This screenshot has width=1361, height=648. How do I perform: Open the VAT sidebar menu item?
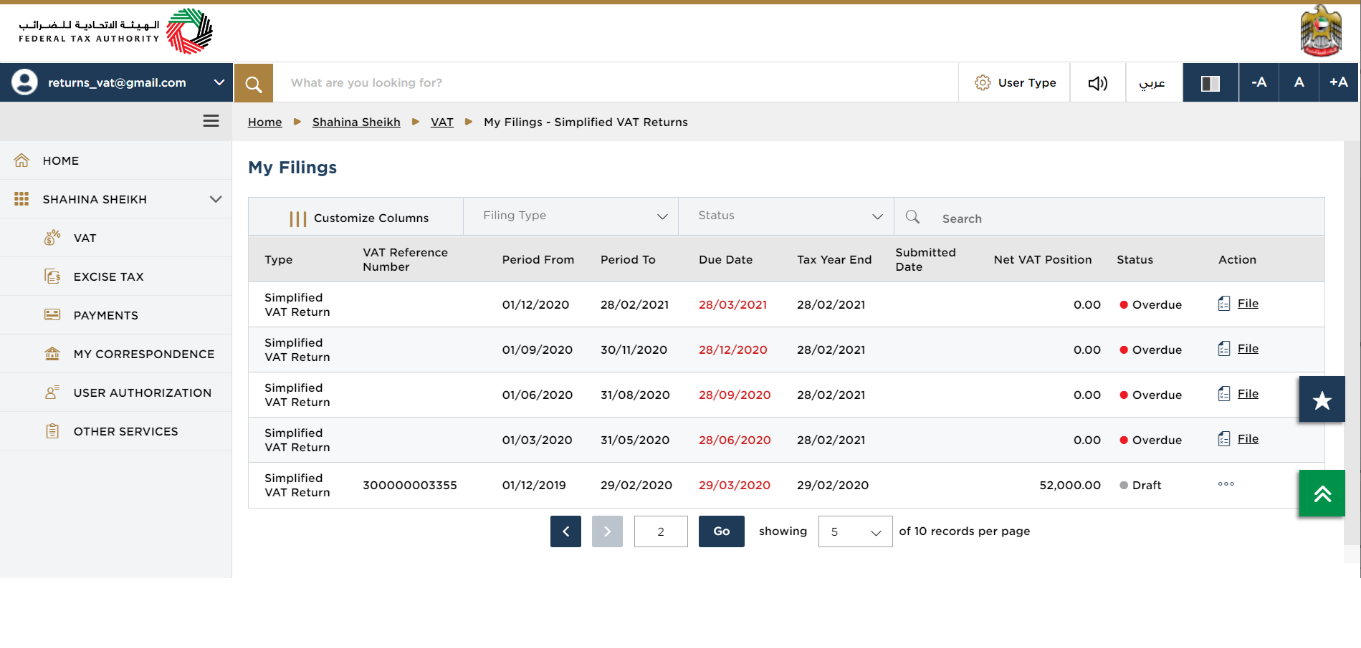coord(116,238)
